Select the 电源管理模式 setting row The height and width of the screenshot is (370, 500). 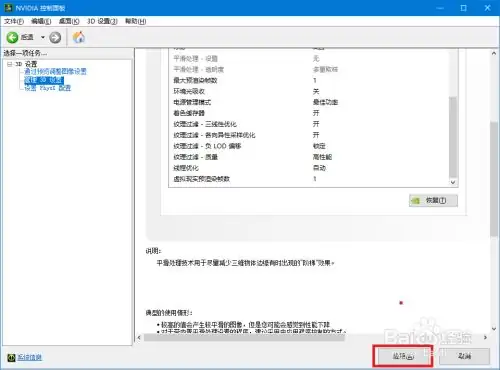point(309,102)
